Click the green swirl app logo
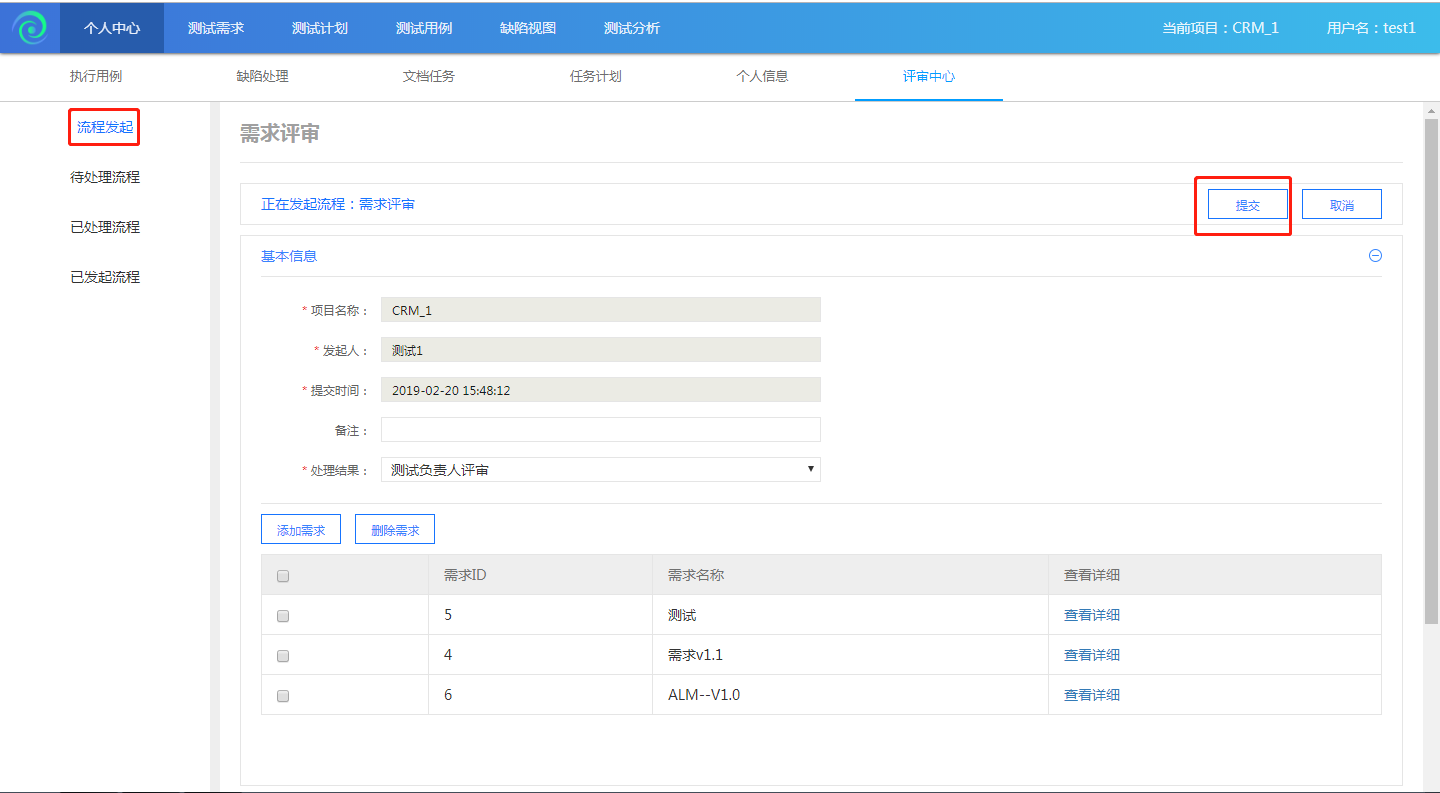 (x=30, y=28)
